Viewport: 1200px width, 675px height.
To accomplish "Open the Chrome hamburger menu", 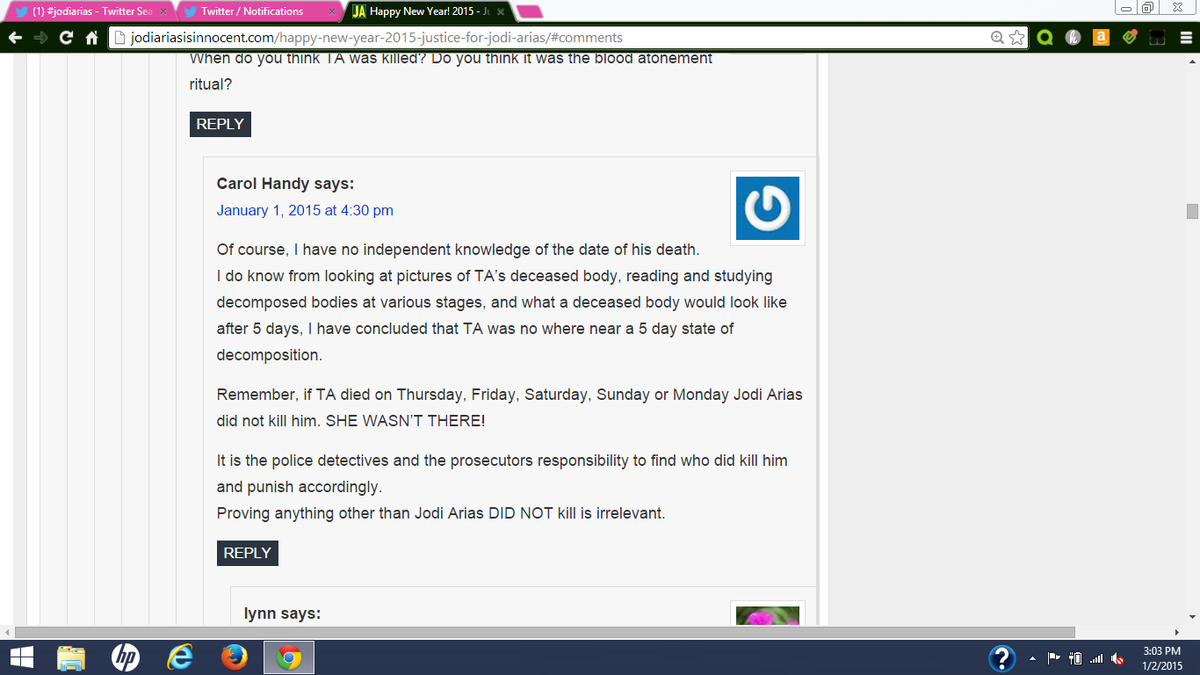I will pos(1185,38).
